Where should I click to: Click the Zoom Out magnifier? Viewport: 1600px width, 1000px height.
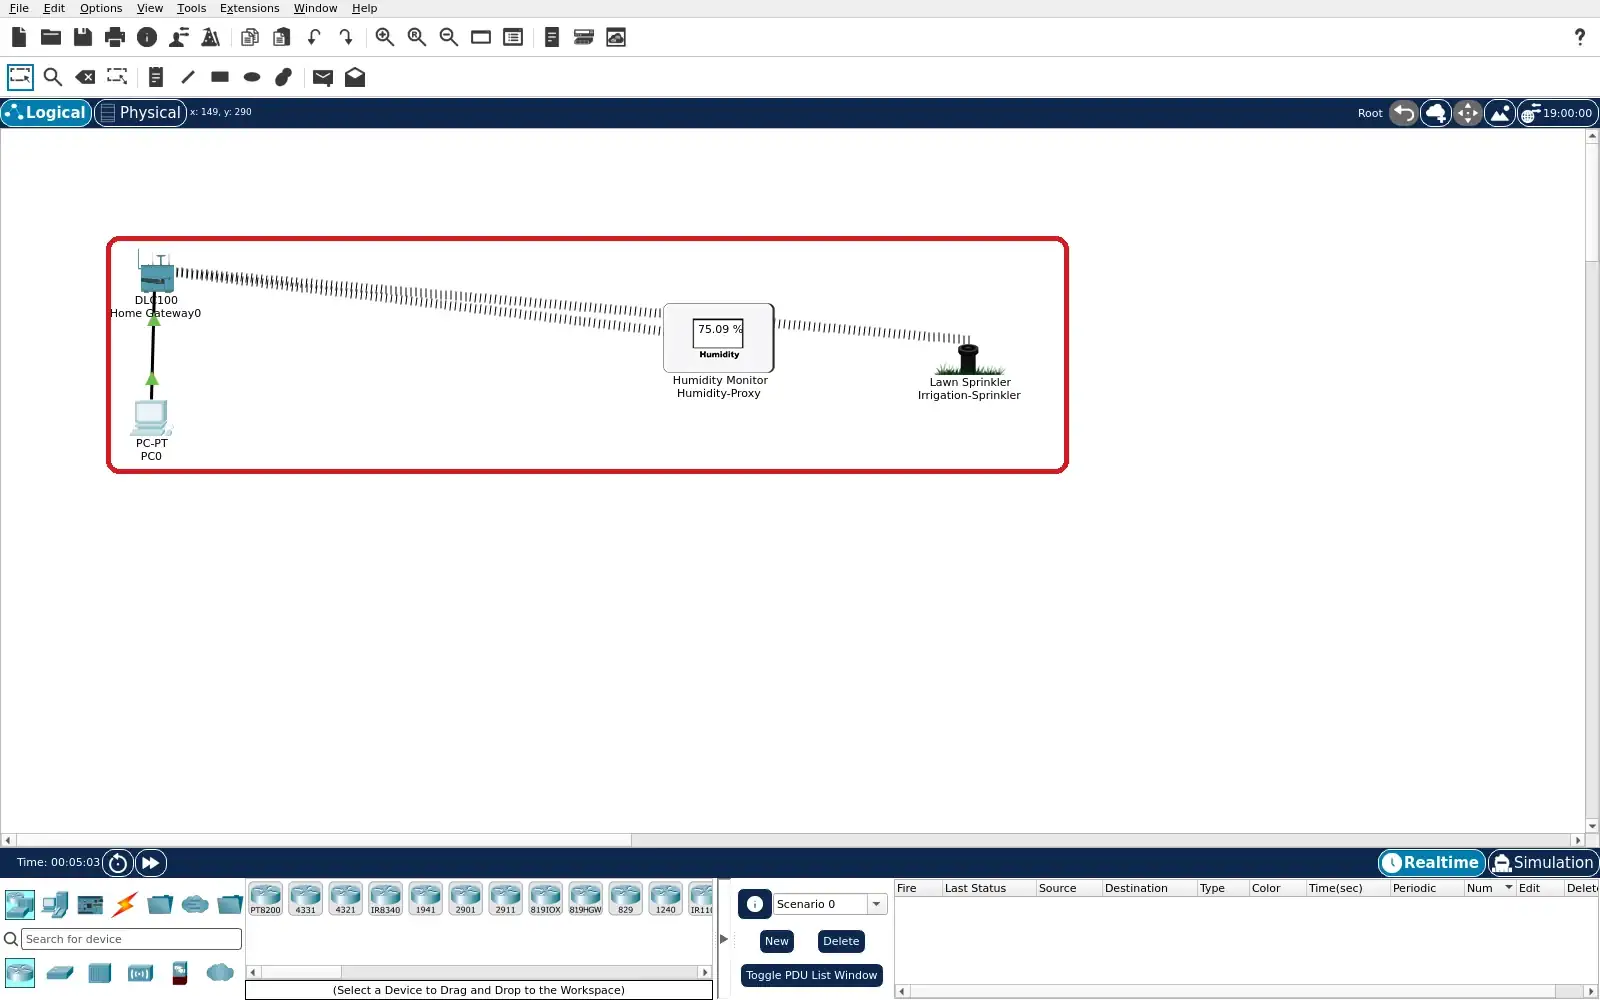449,37
